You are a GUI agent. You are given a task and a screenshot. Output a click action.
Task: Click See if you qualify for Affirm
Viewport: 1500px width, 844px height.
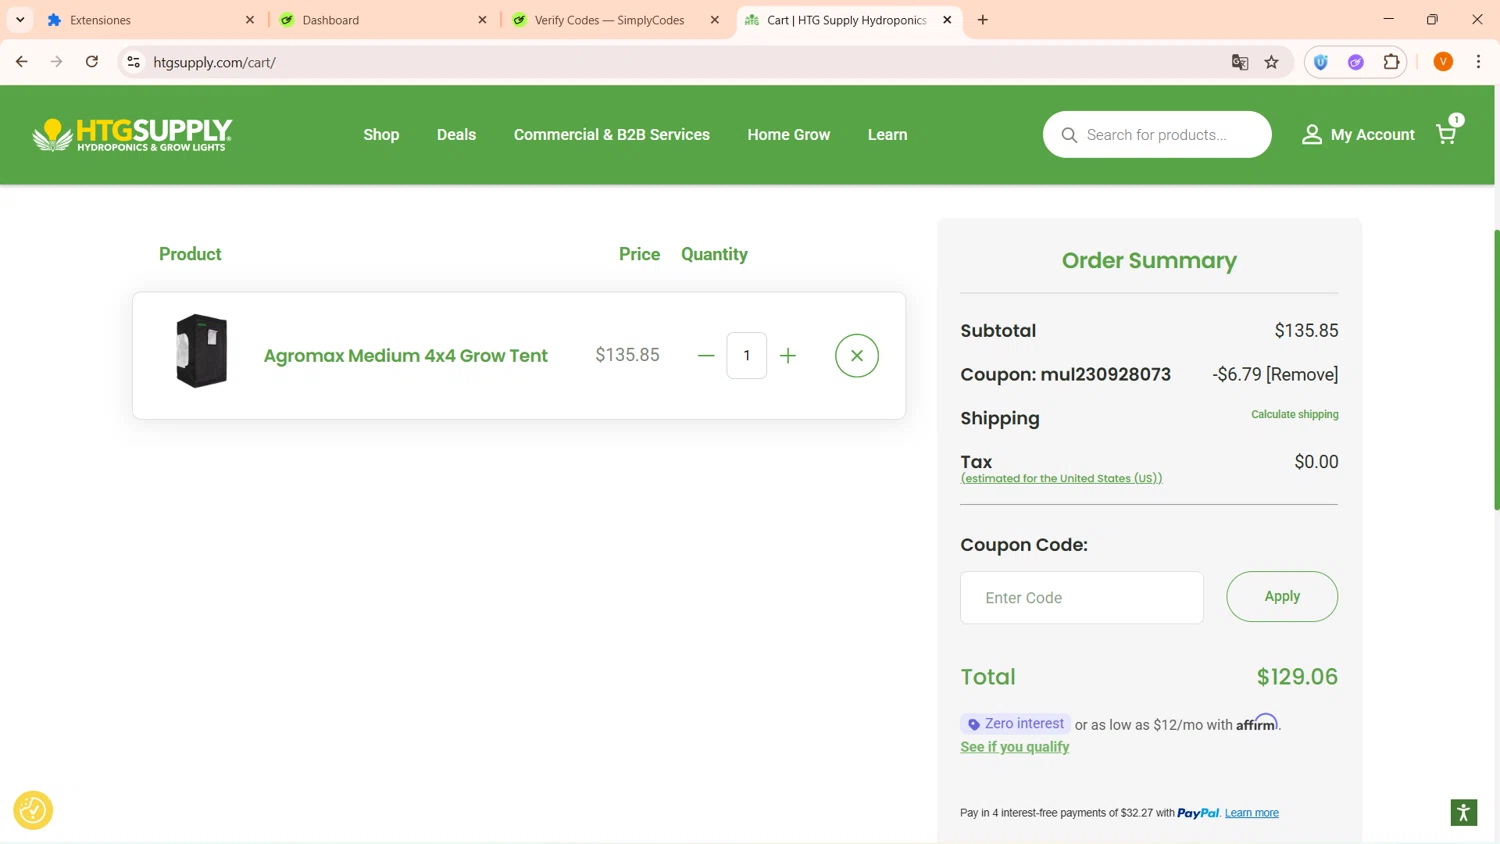pos(1015,747)
